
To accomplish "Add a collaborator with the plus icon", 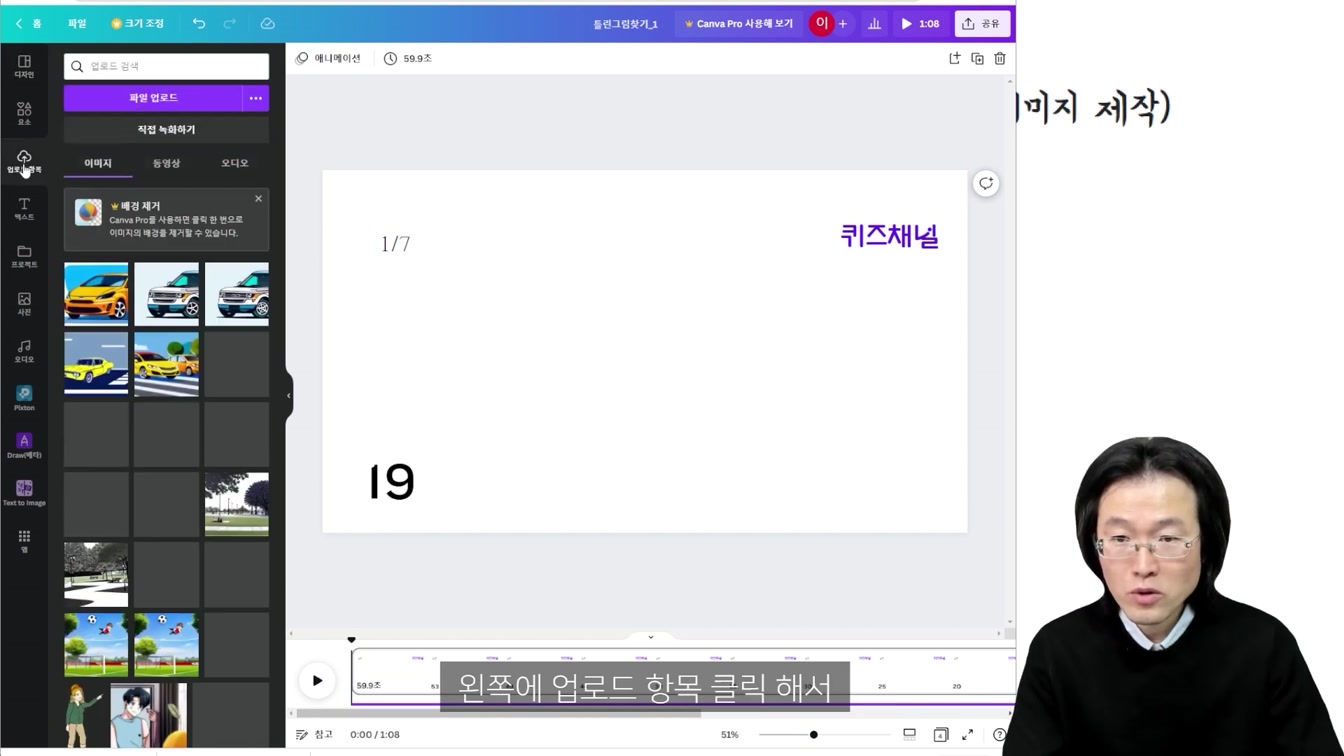I will point(843,23).
